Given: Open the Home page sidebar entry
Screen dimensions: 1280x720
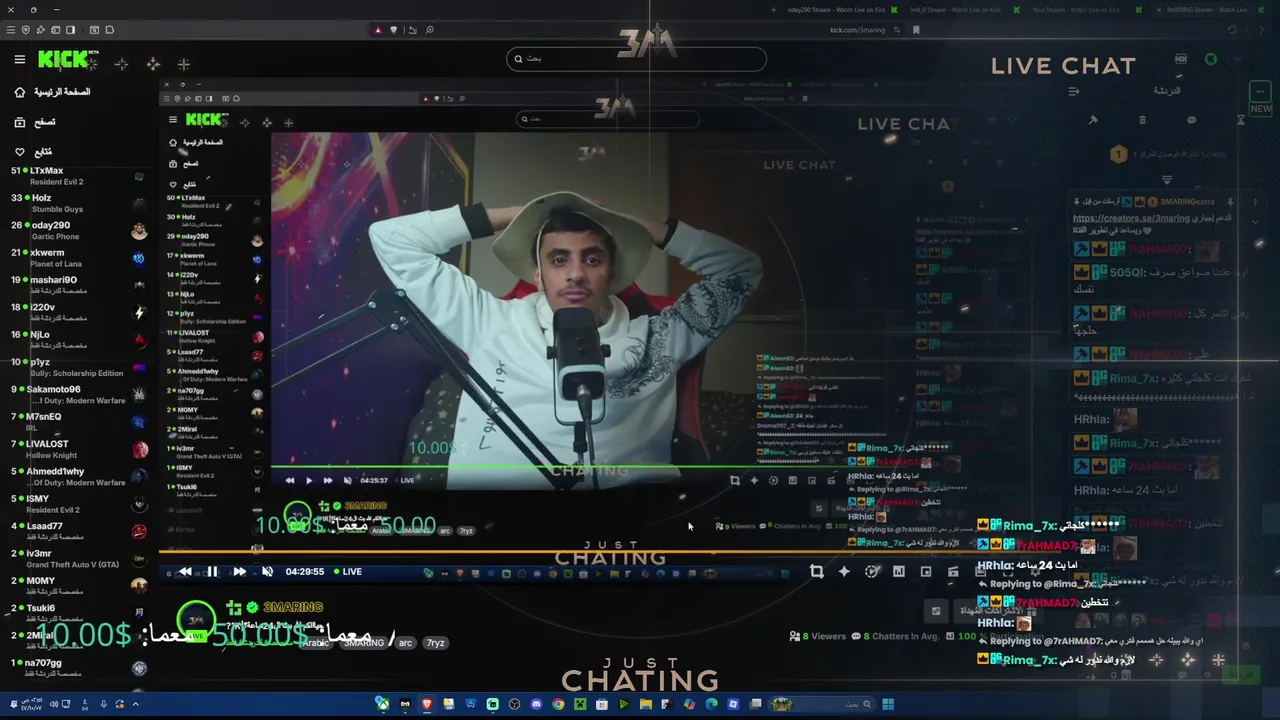Looking at the screenshot, I should click(53, 92).
